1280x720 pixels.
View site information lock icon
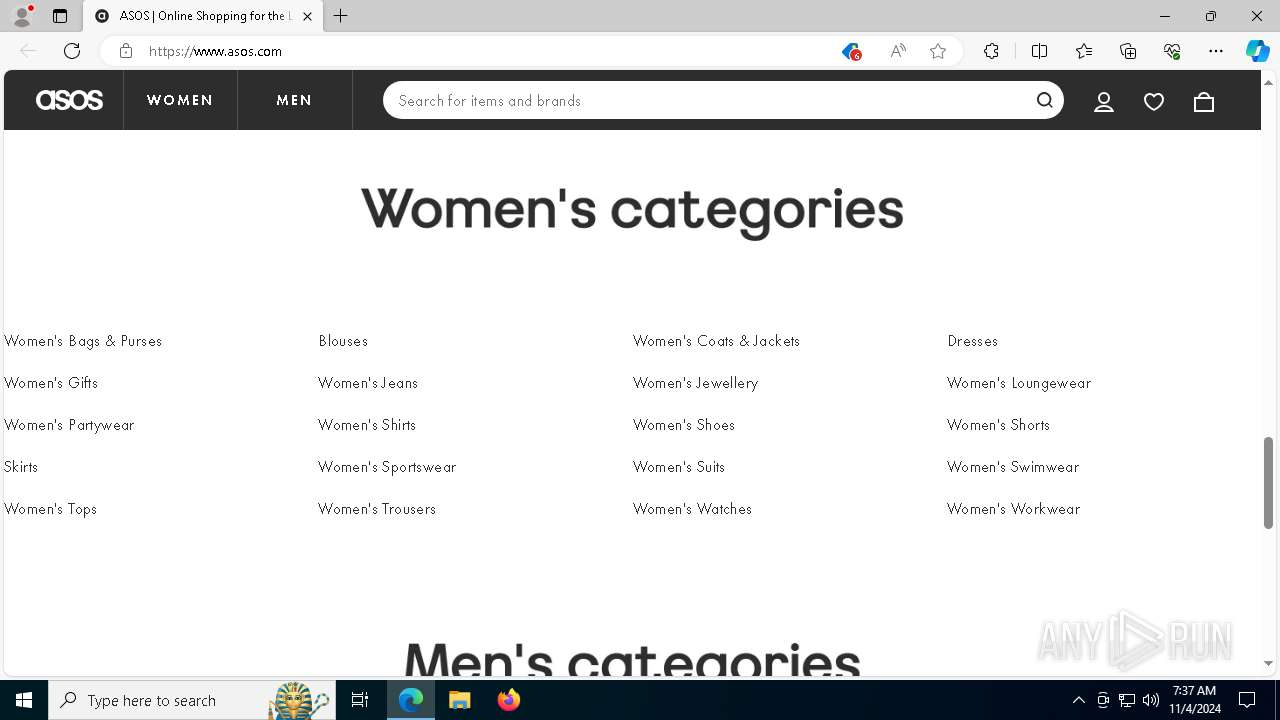pos(126,51)
